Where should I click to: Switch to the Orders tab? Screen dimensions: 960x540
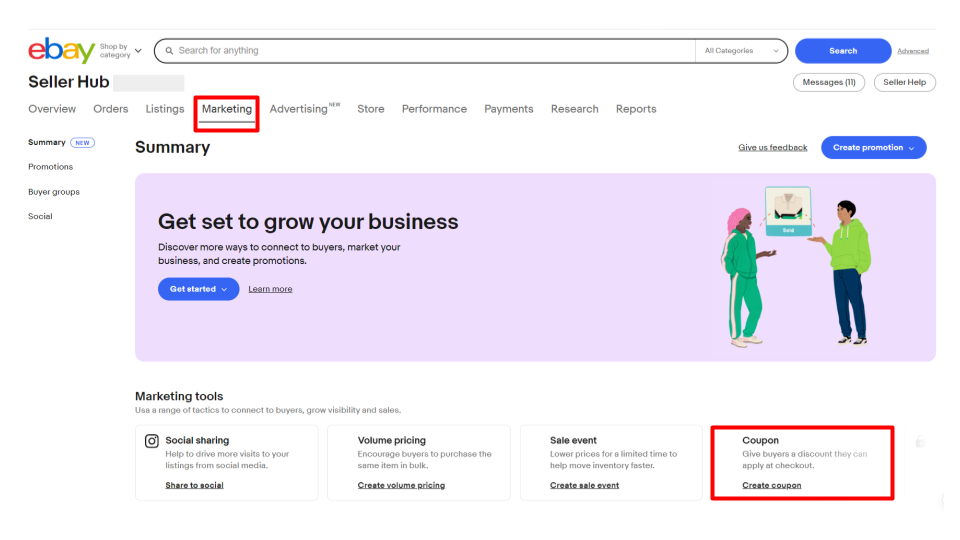coord(111,109)
